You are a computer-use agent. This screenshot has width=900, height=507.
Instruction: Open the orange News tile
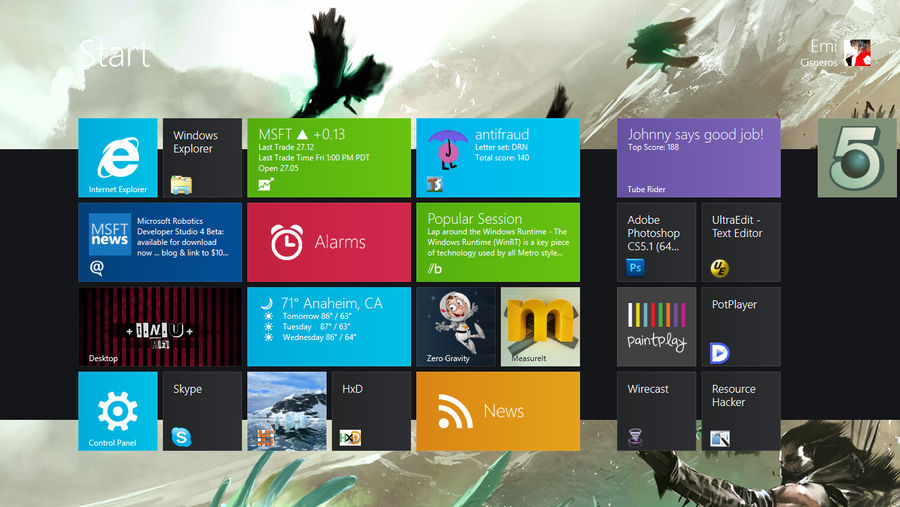498,411
